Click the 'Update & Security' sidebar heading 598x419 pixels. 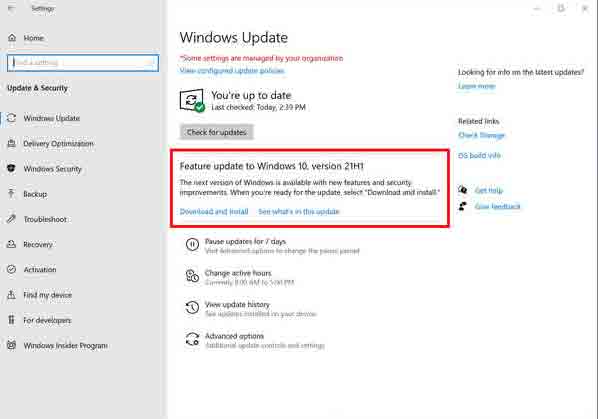37,88
